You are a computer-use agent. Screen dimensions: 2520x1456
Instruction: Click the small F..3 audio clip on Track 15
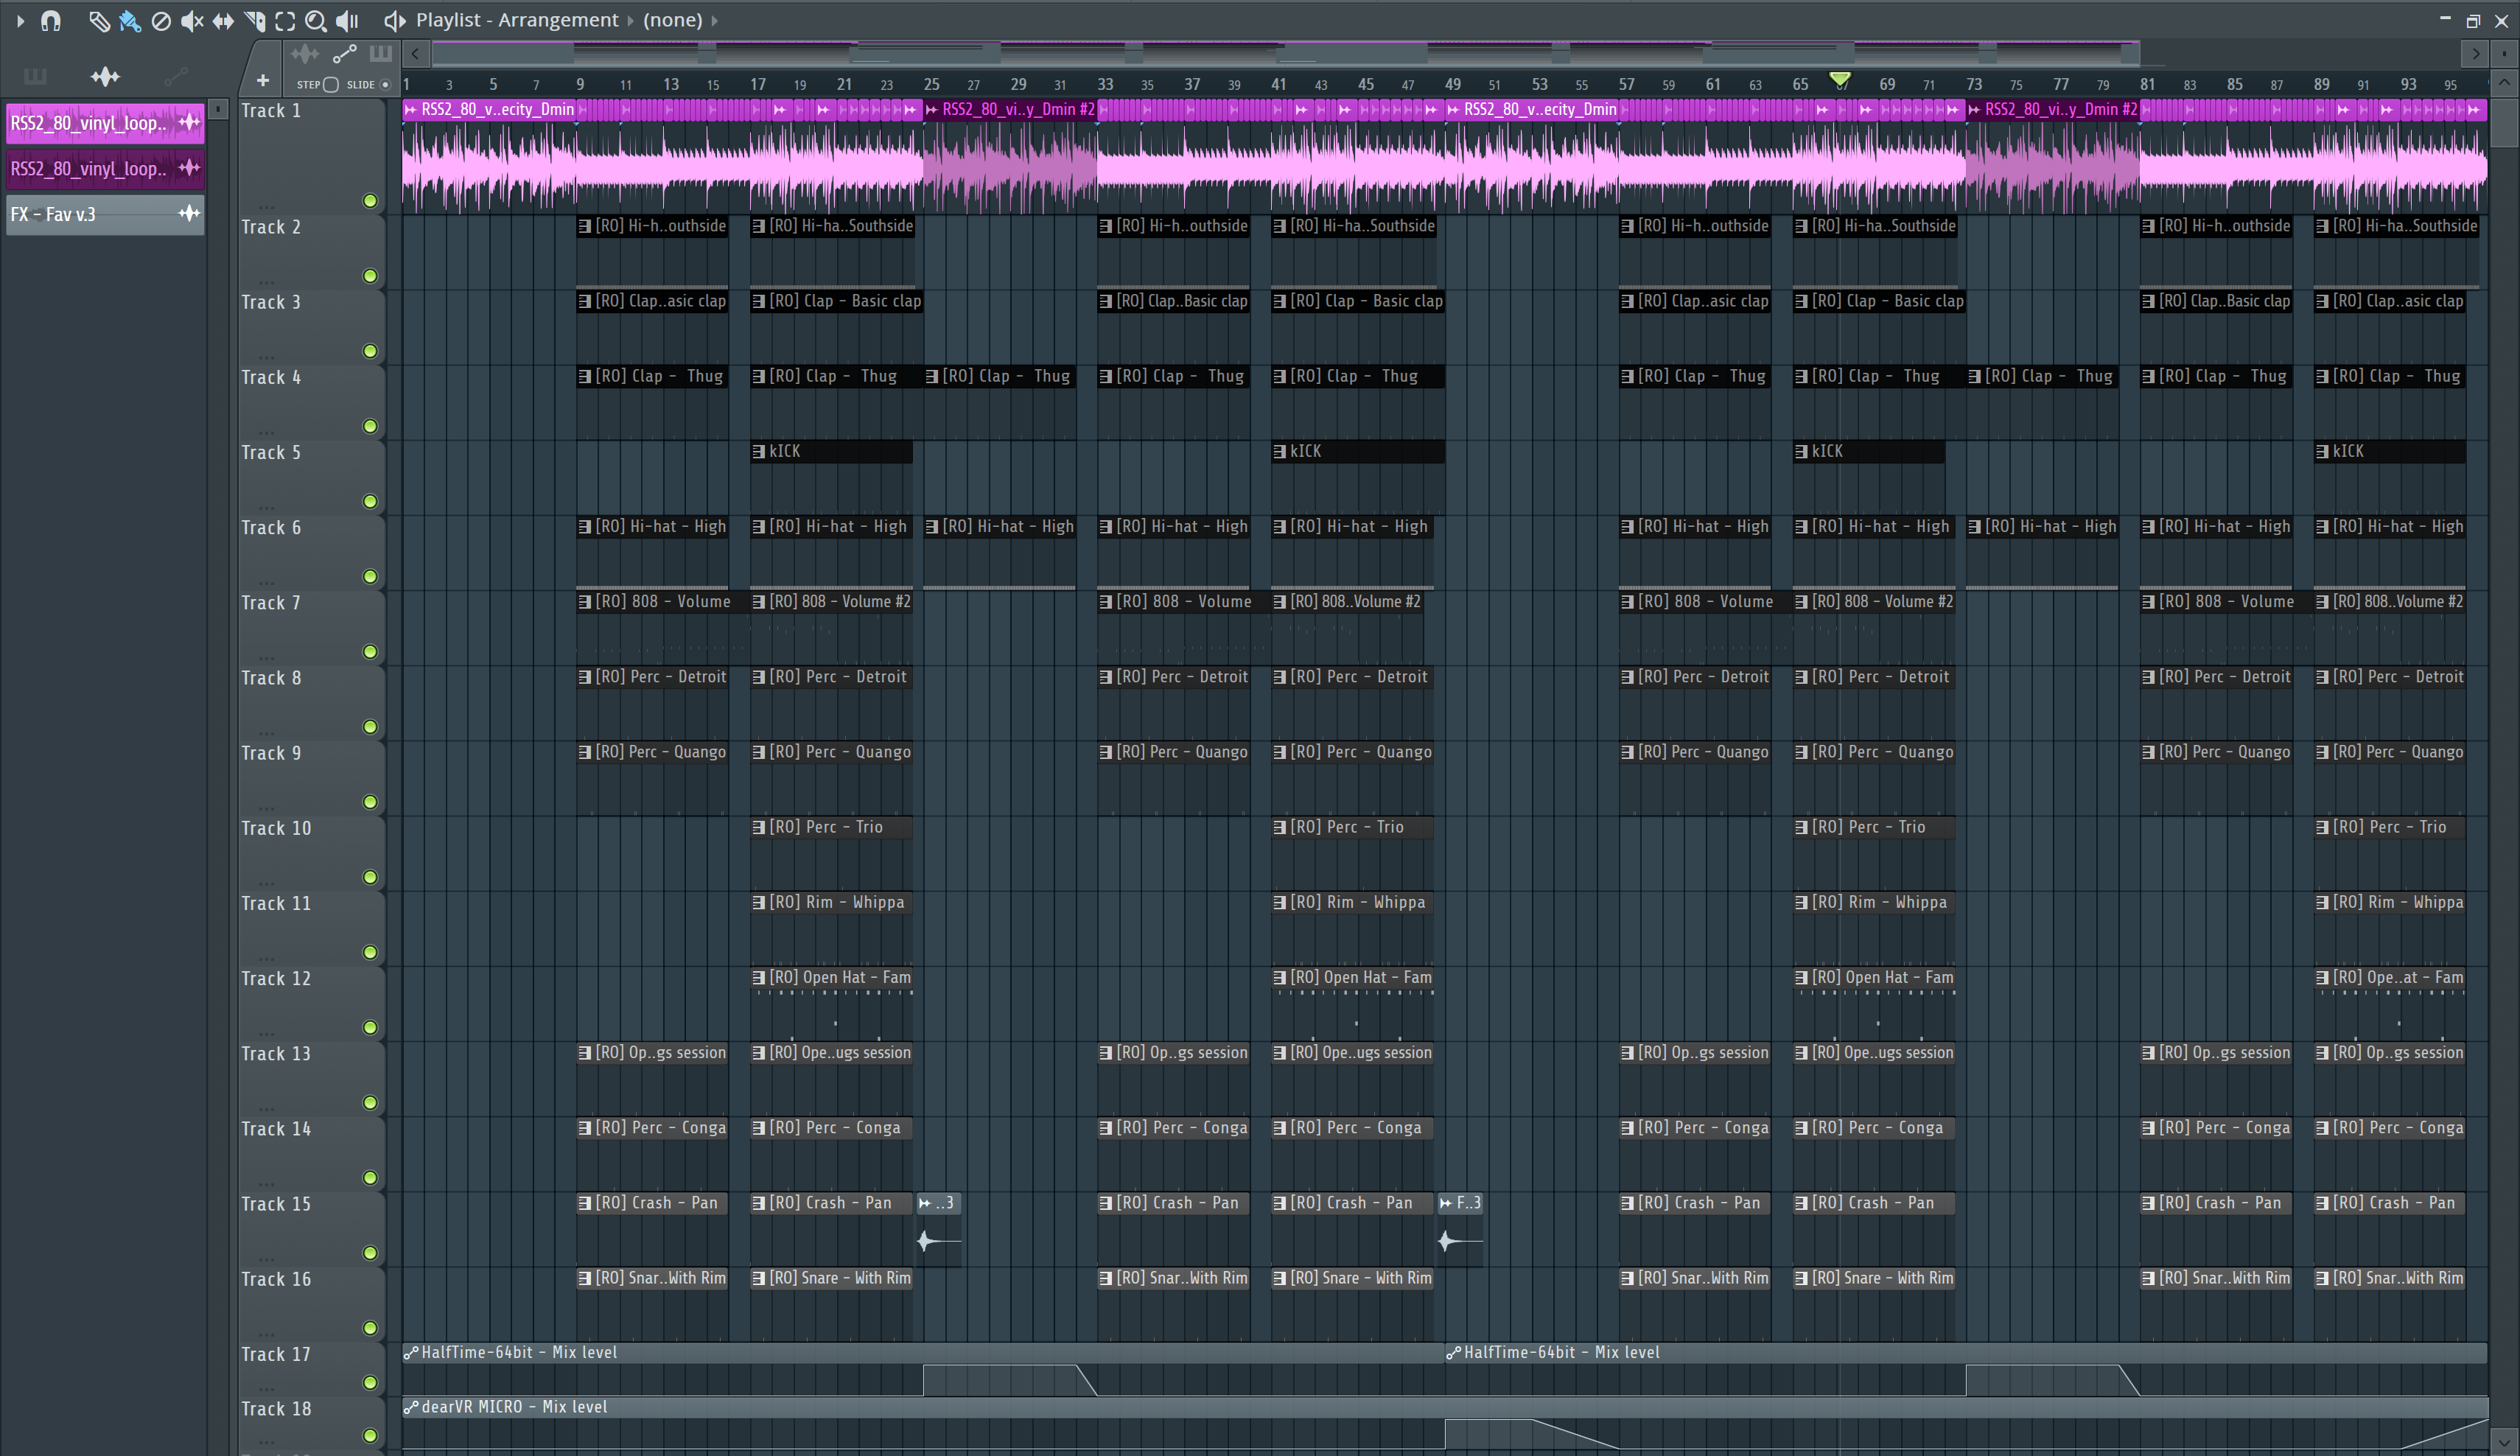tap(1460, 1230)
